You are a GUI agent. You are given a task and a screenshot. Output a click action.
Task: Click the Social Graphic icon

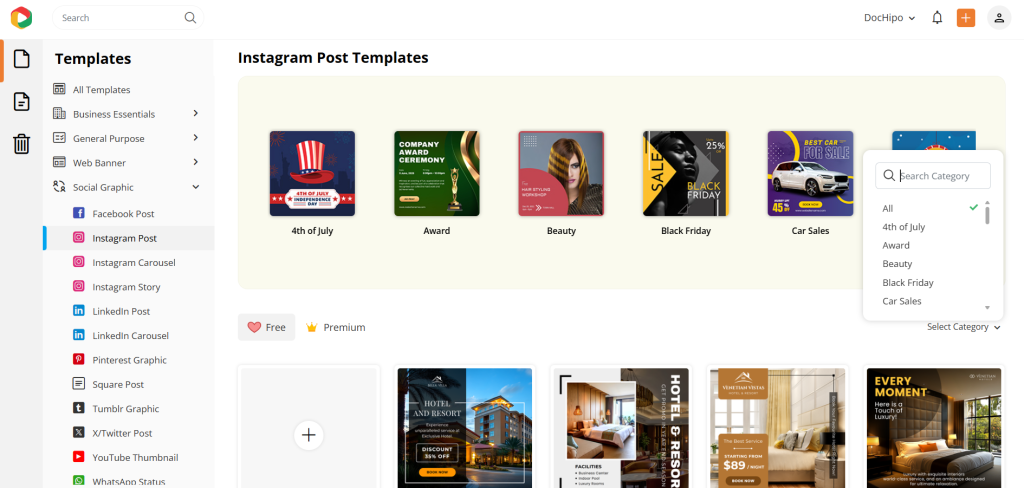(59, 187)
